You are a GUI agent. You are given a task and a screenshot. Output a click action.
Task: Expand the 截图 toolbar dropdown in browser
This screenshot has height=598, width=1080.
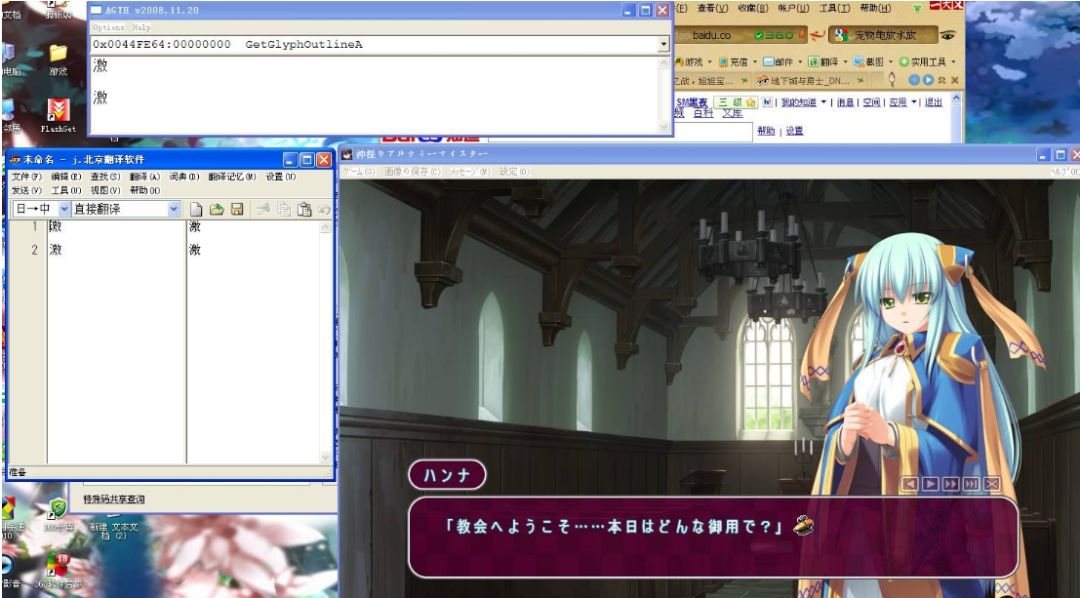[x=891, y=62]
